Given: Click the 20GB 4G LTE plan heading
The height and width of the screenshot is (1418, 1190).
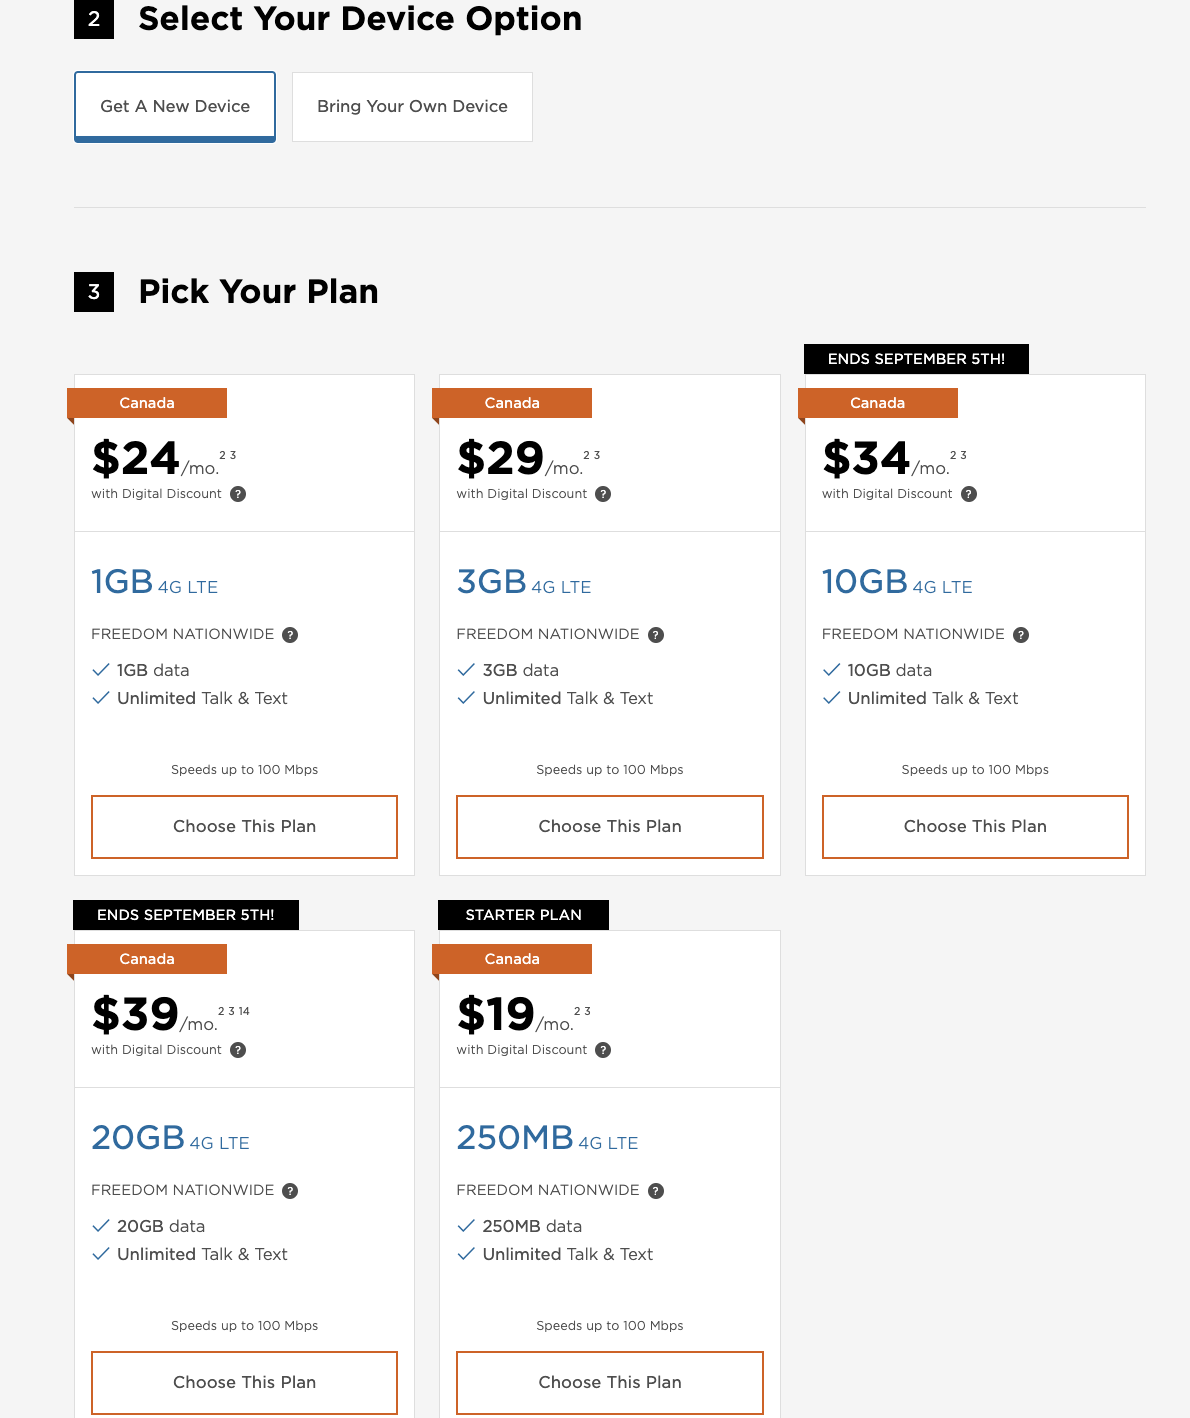Looking at the screenshot, I should 170,1138.
